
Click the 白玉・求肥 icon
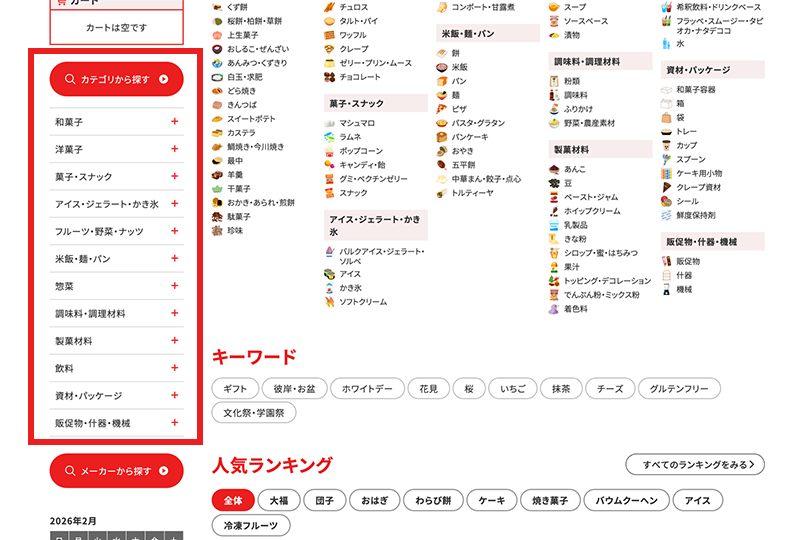point(217,77)
